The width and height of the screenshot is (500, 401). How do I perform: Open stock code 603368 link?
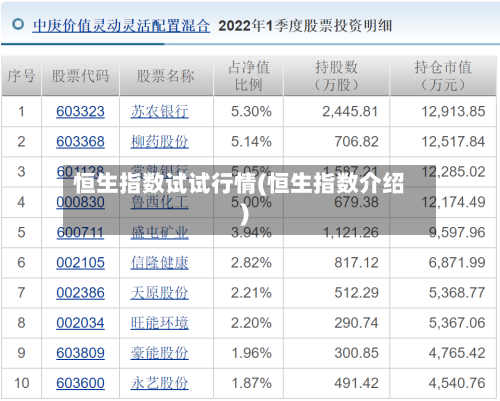(80, 142)
